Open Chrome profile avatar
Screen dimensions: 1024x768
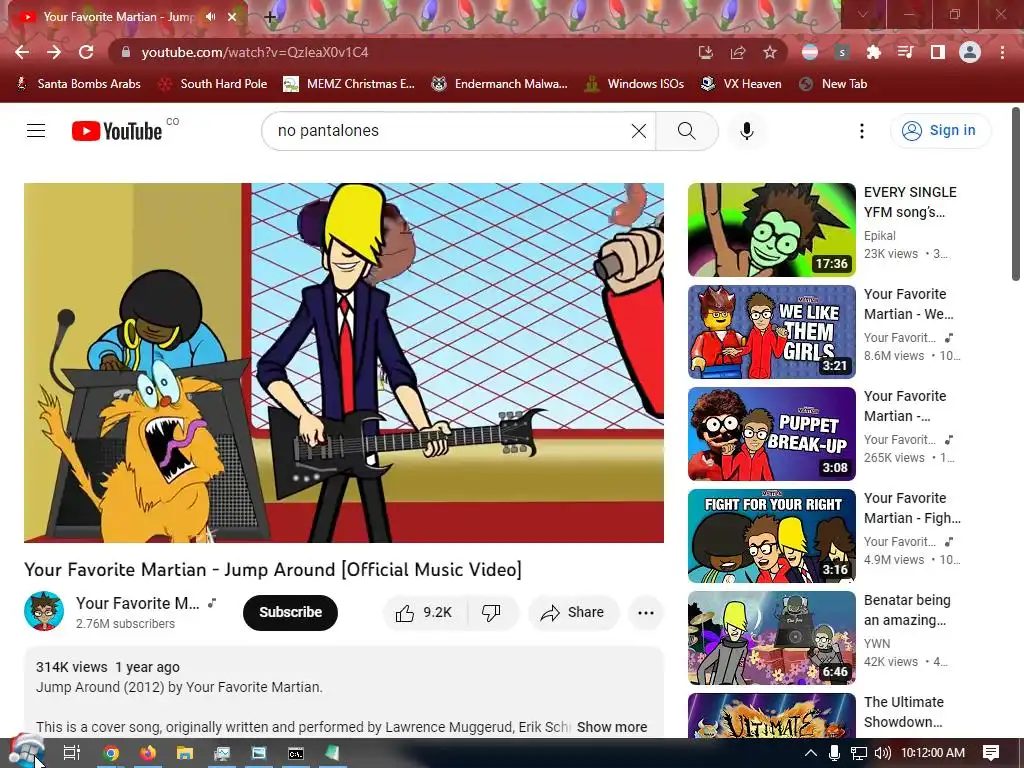tap(970, 52)
